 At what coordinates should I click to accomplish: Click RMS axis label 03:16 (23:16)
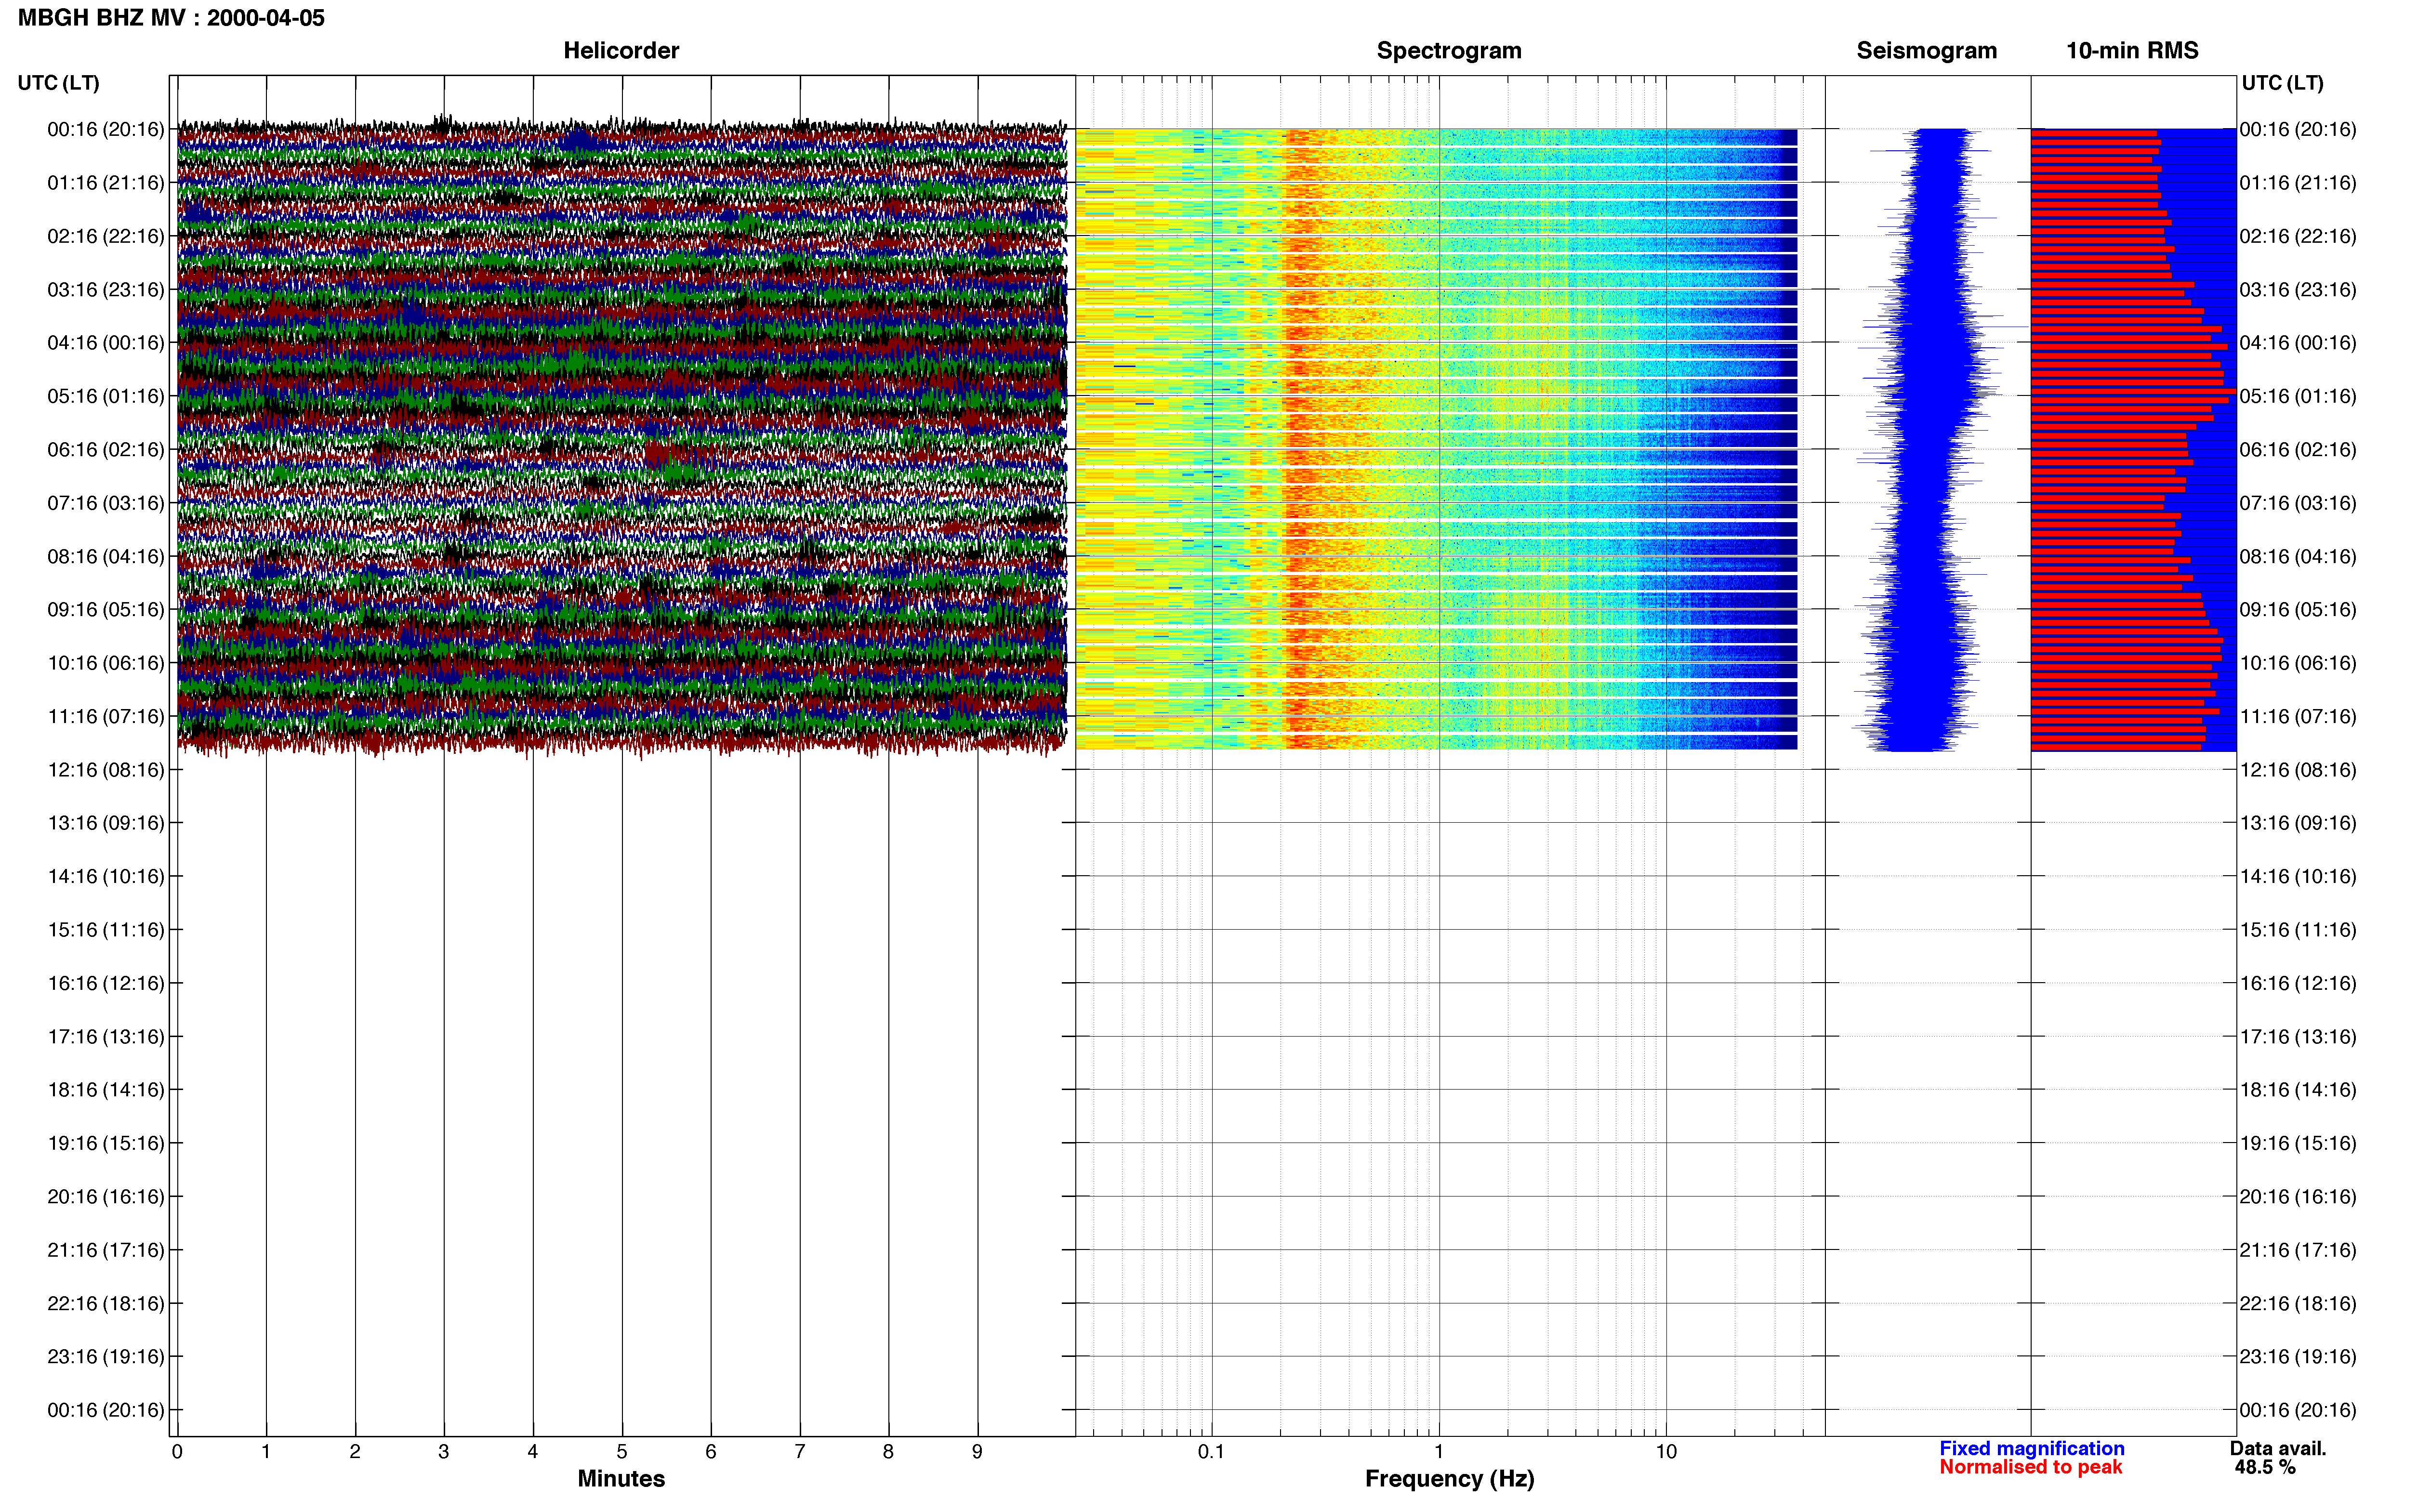point(2298,290)
